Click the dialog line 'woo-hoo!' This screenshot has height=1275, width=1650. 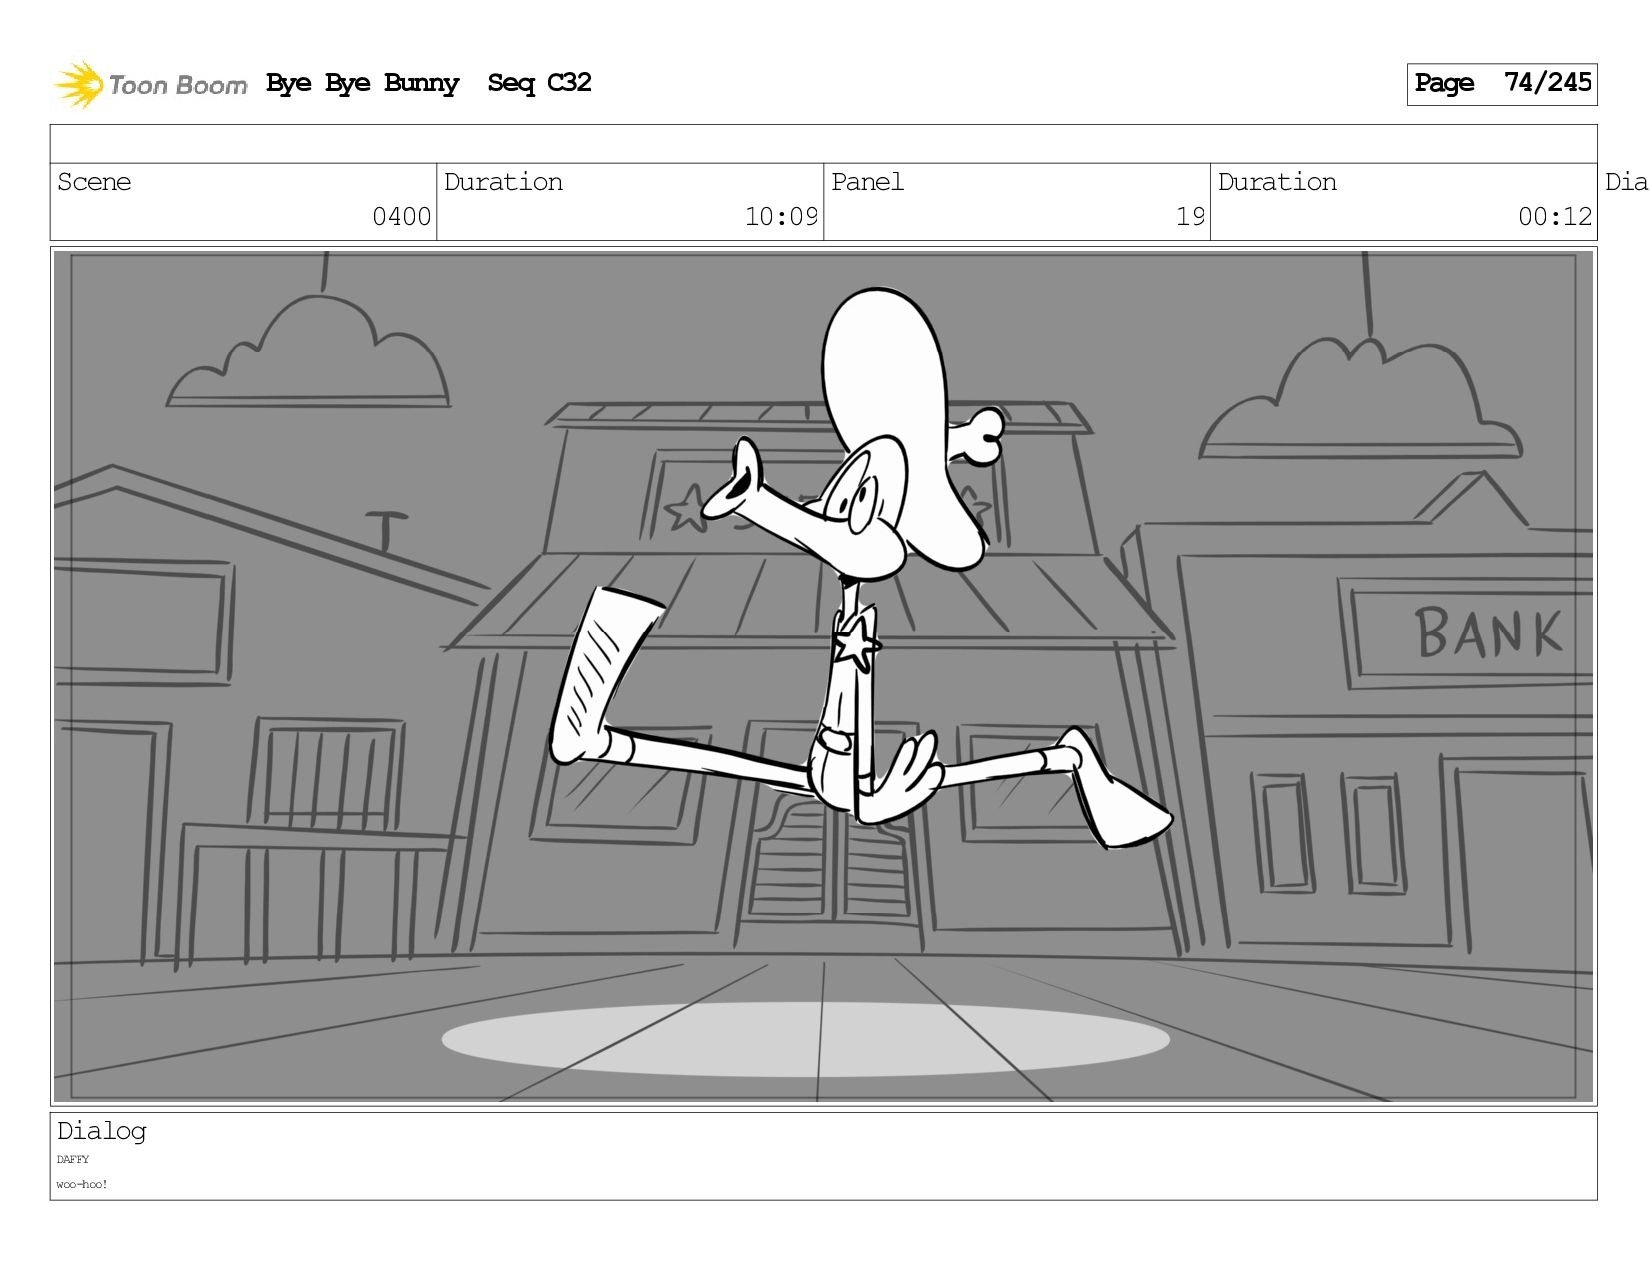pyautogui.click(x=82, y=1185)
